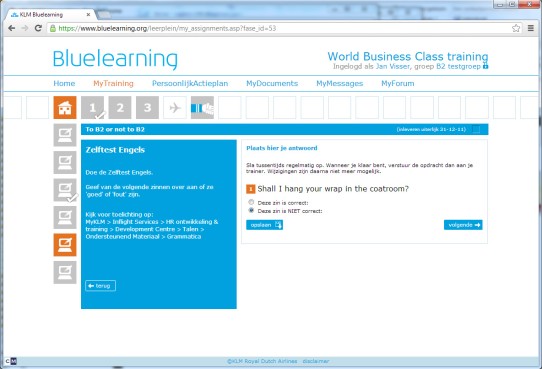Viewport: 542px width, 369px height.
Task: Open training step 2 tile
Action: [x=120, y=107]
